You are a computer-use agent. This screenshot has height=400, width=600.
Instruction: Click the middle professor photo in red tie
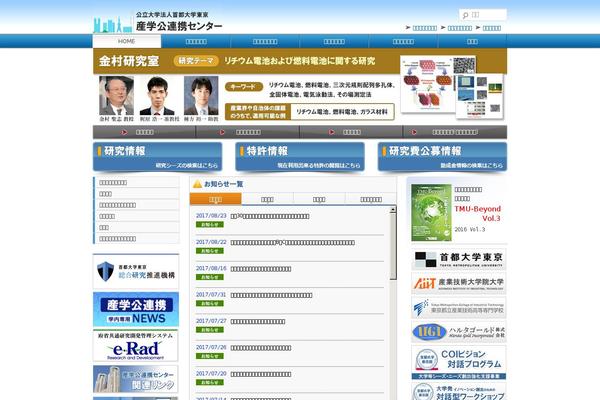(x=157, y=96)
